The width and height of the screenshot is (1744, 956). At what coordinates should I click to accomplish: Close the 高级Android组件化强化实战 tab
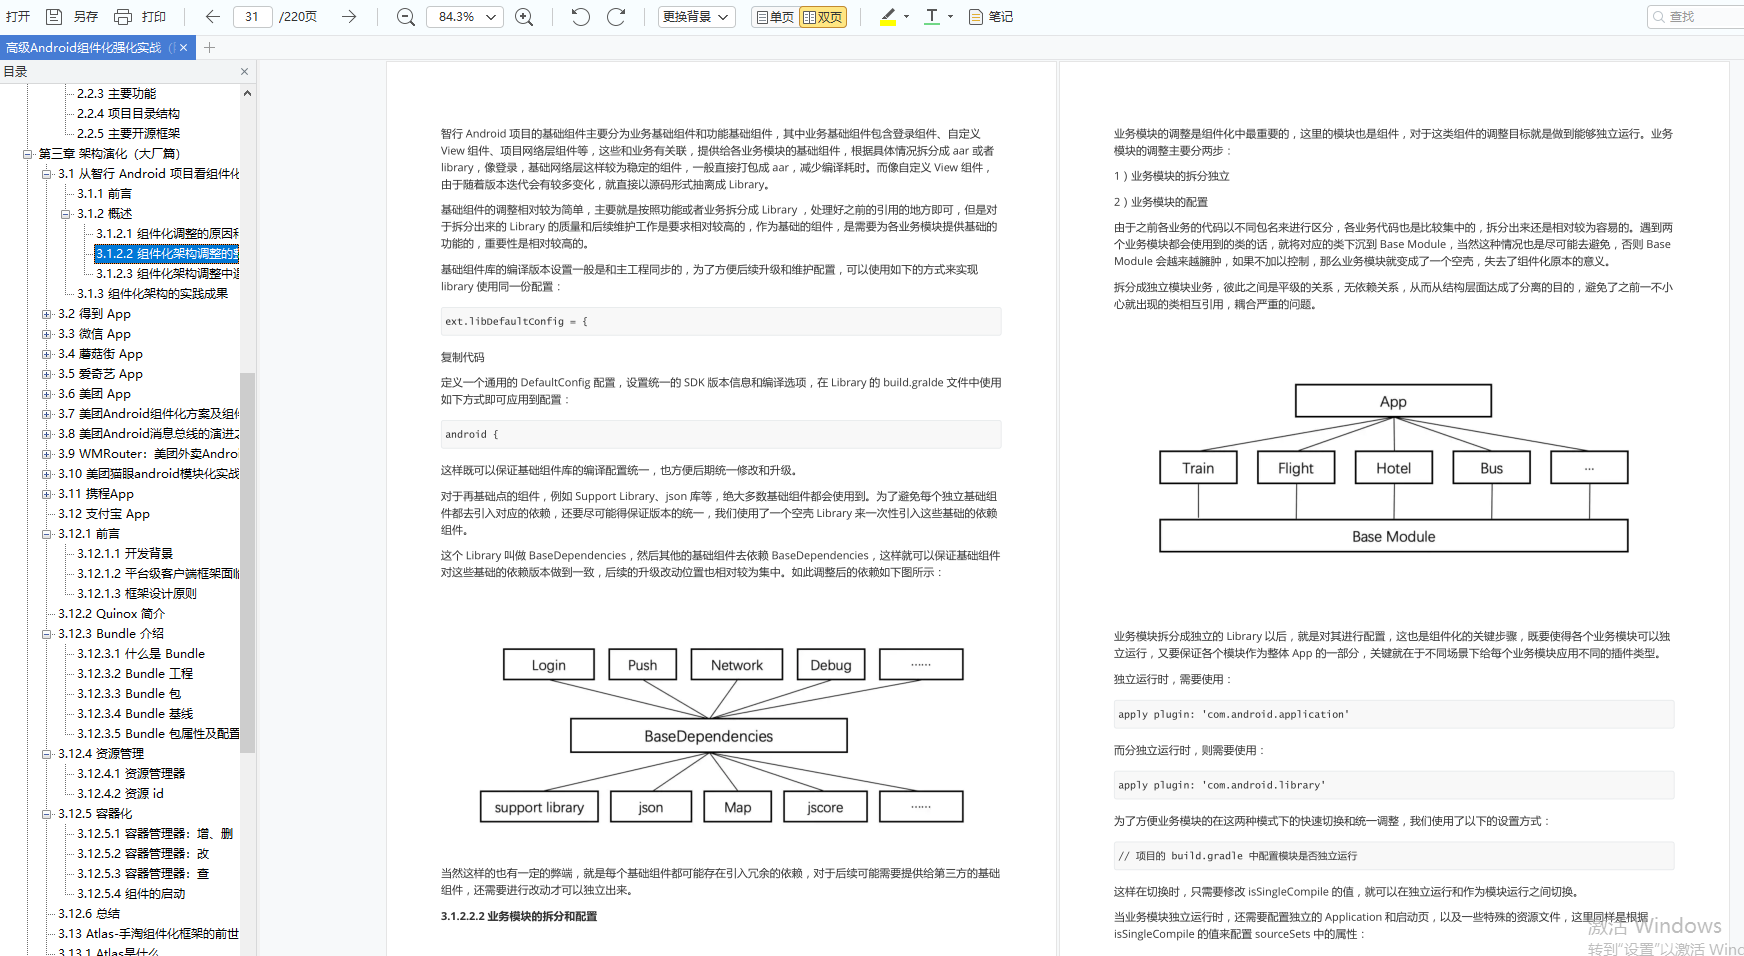click(184, 47)
